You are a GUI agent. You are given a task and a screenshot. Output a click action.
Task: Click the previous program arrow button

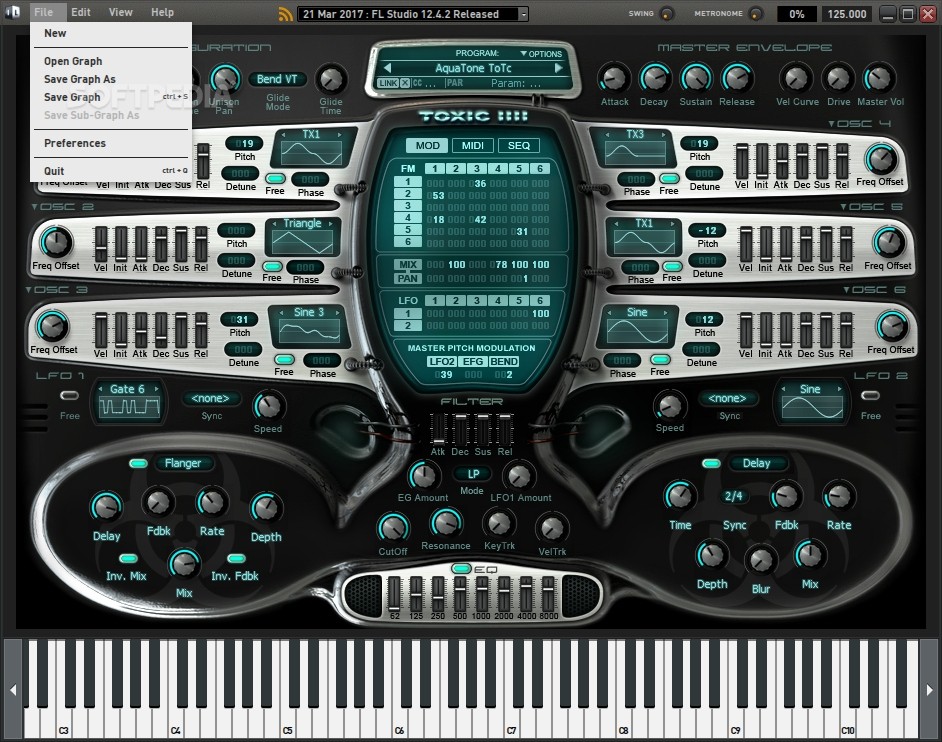(x=387, y=68)
